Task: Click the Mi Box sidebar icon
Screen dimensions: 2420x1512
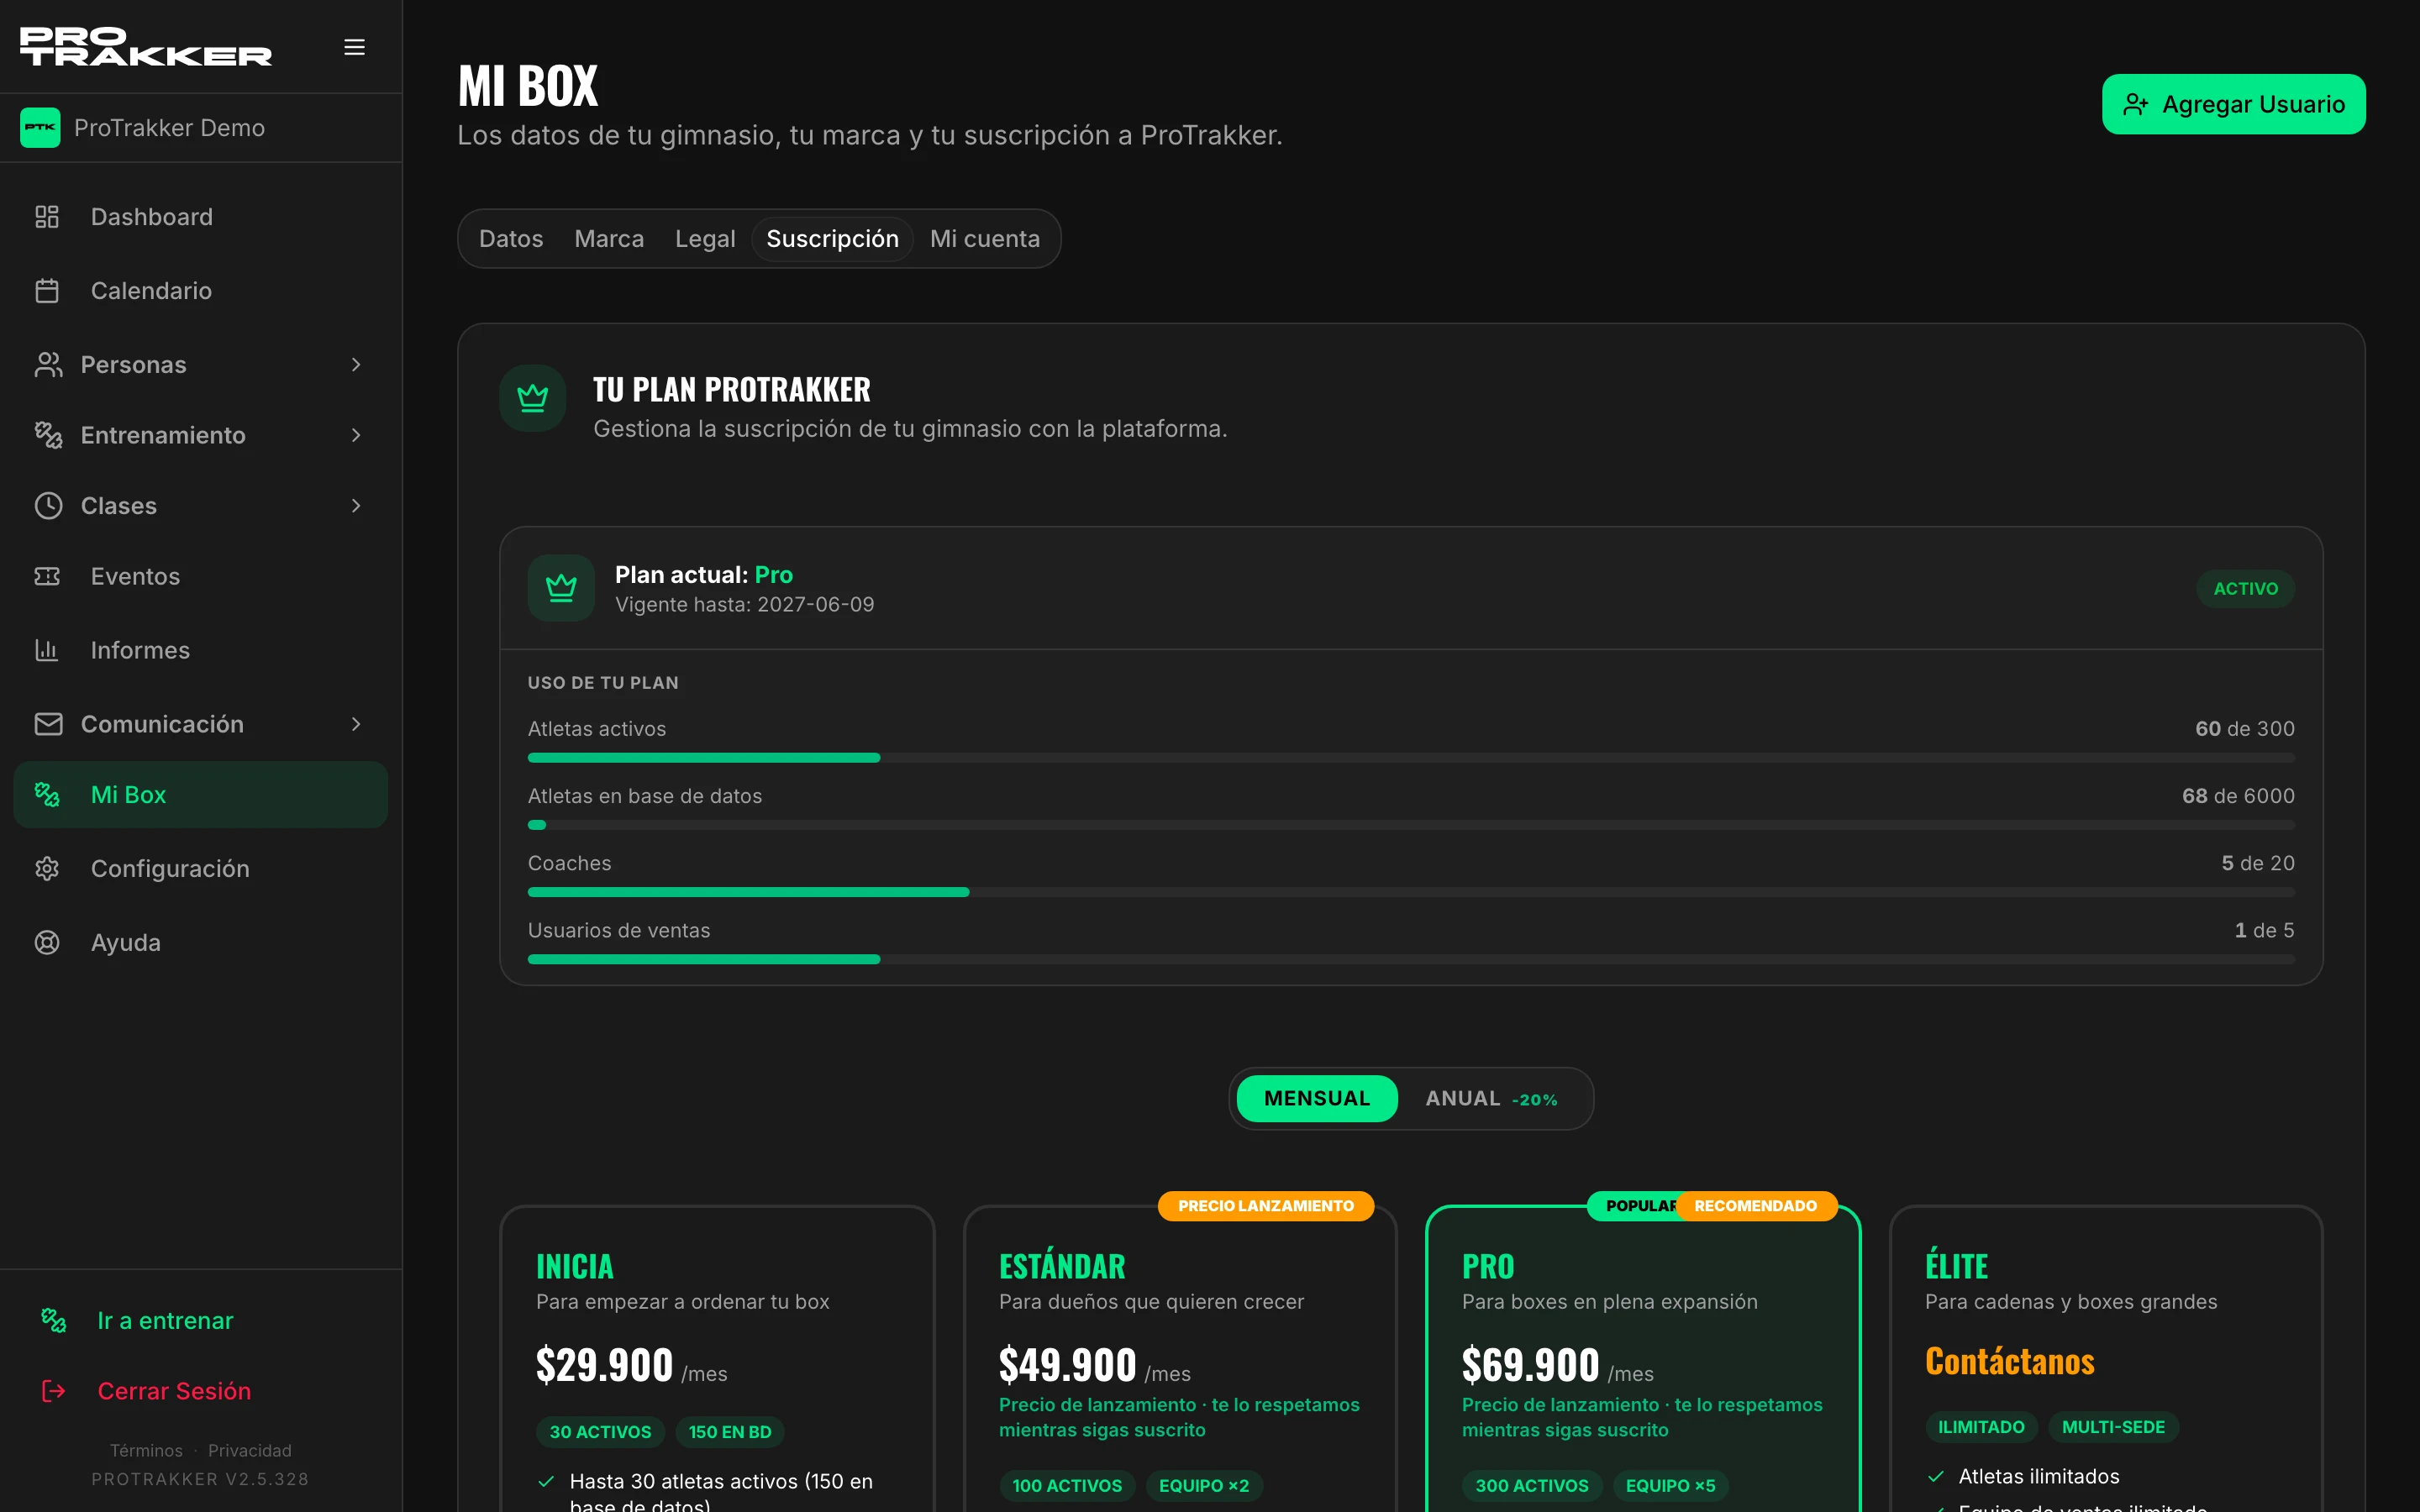Action: pyautogui.click(x=47, y=795)
